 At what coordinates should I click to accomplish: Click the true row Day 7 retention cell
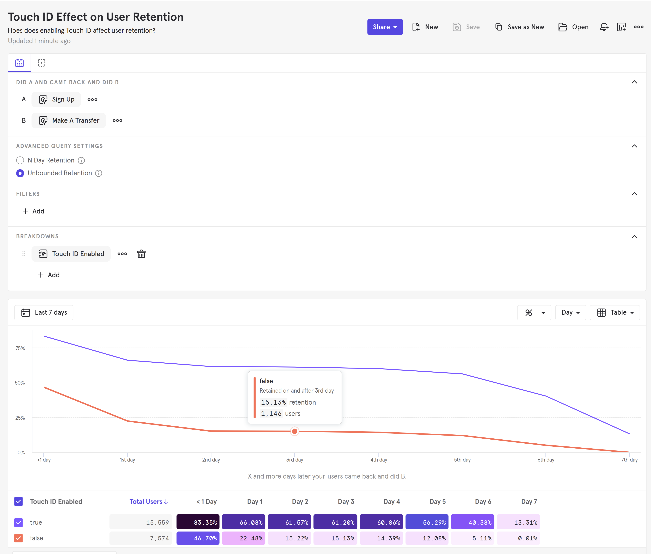pyautogui.click(x=518, y=522)
